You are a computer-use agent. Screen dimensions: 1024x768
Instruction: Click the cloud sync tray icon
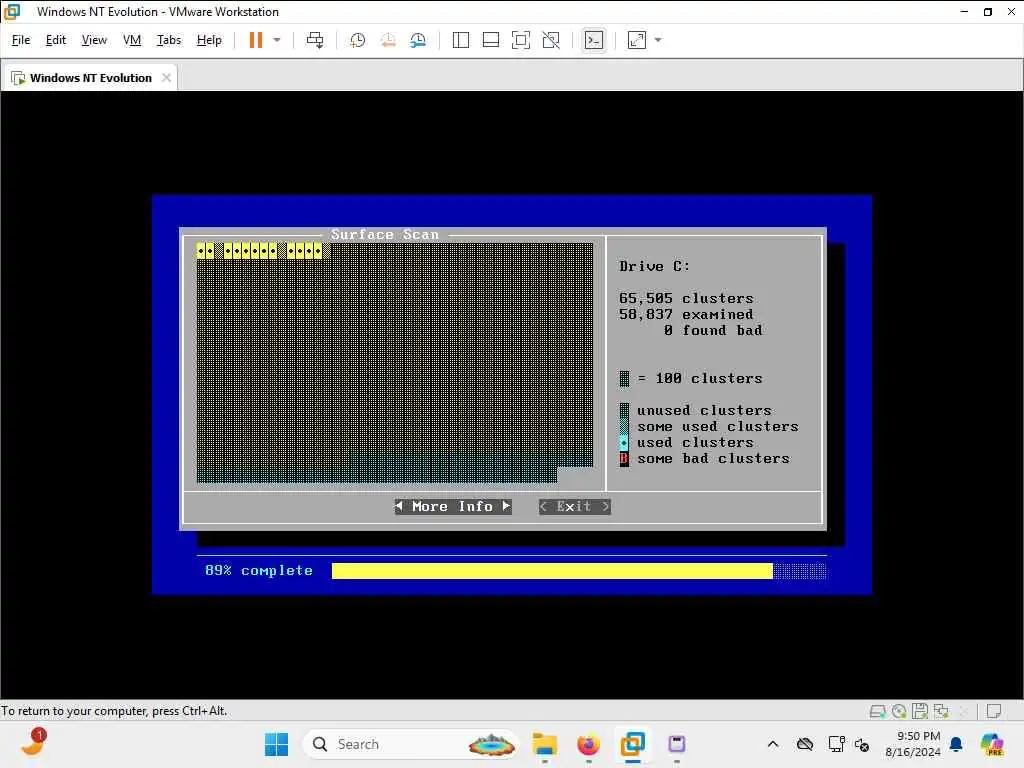805,744
